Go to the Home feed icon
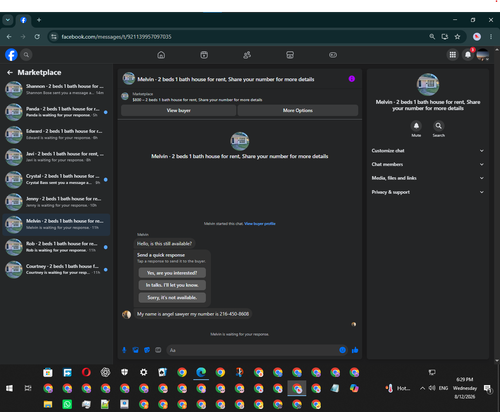 161,55
